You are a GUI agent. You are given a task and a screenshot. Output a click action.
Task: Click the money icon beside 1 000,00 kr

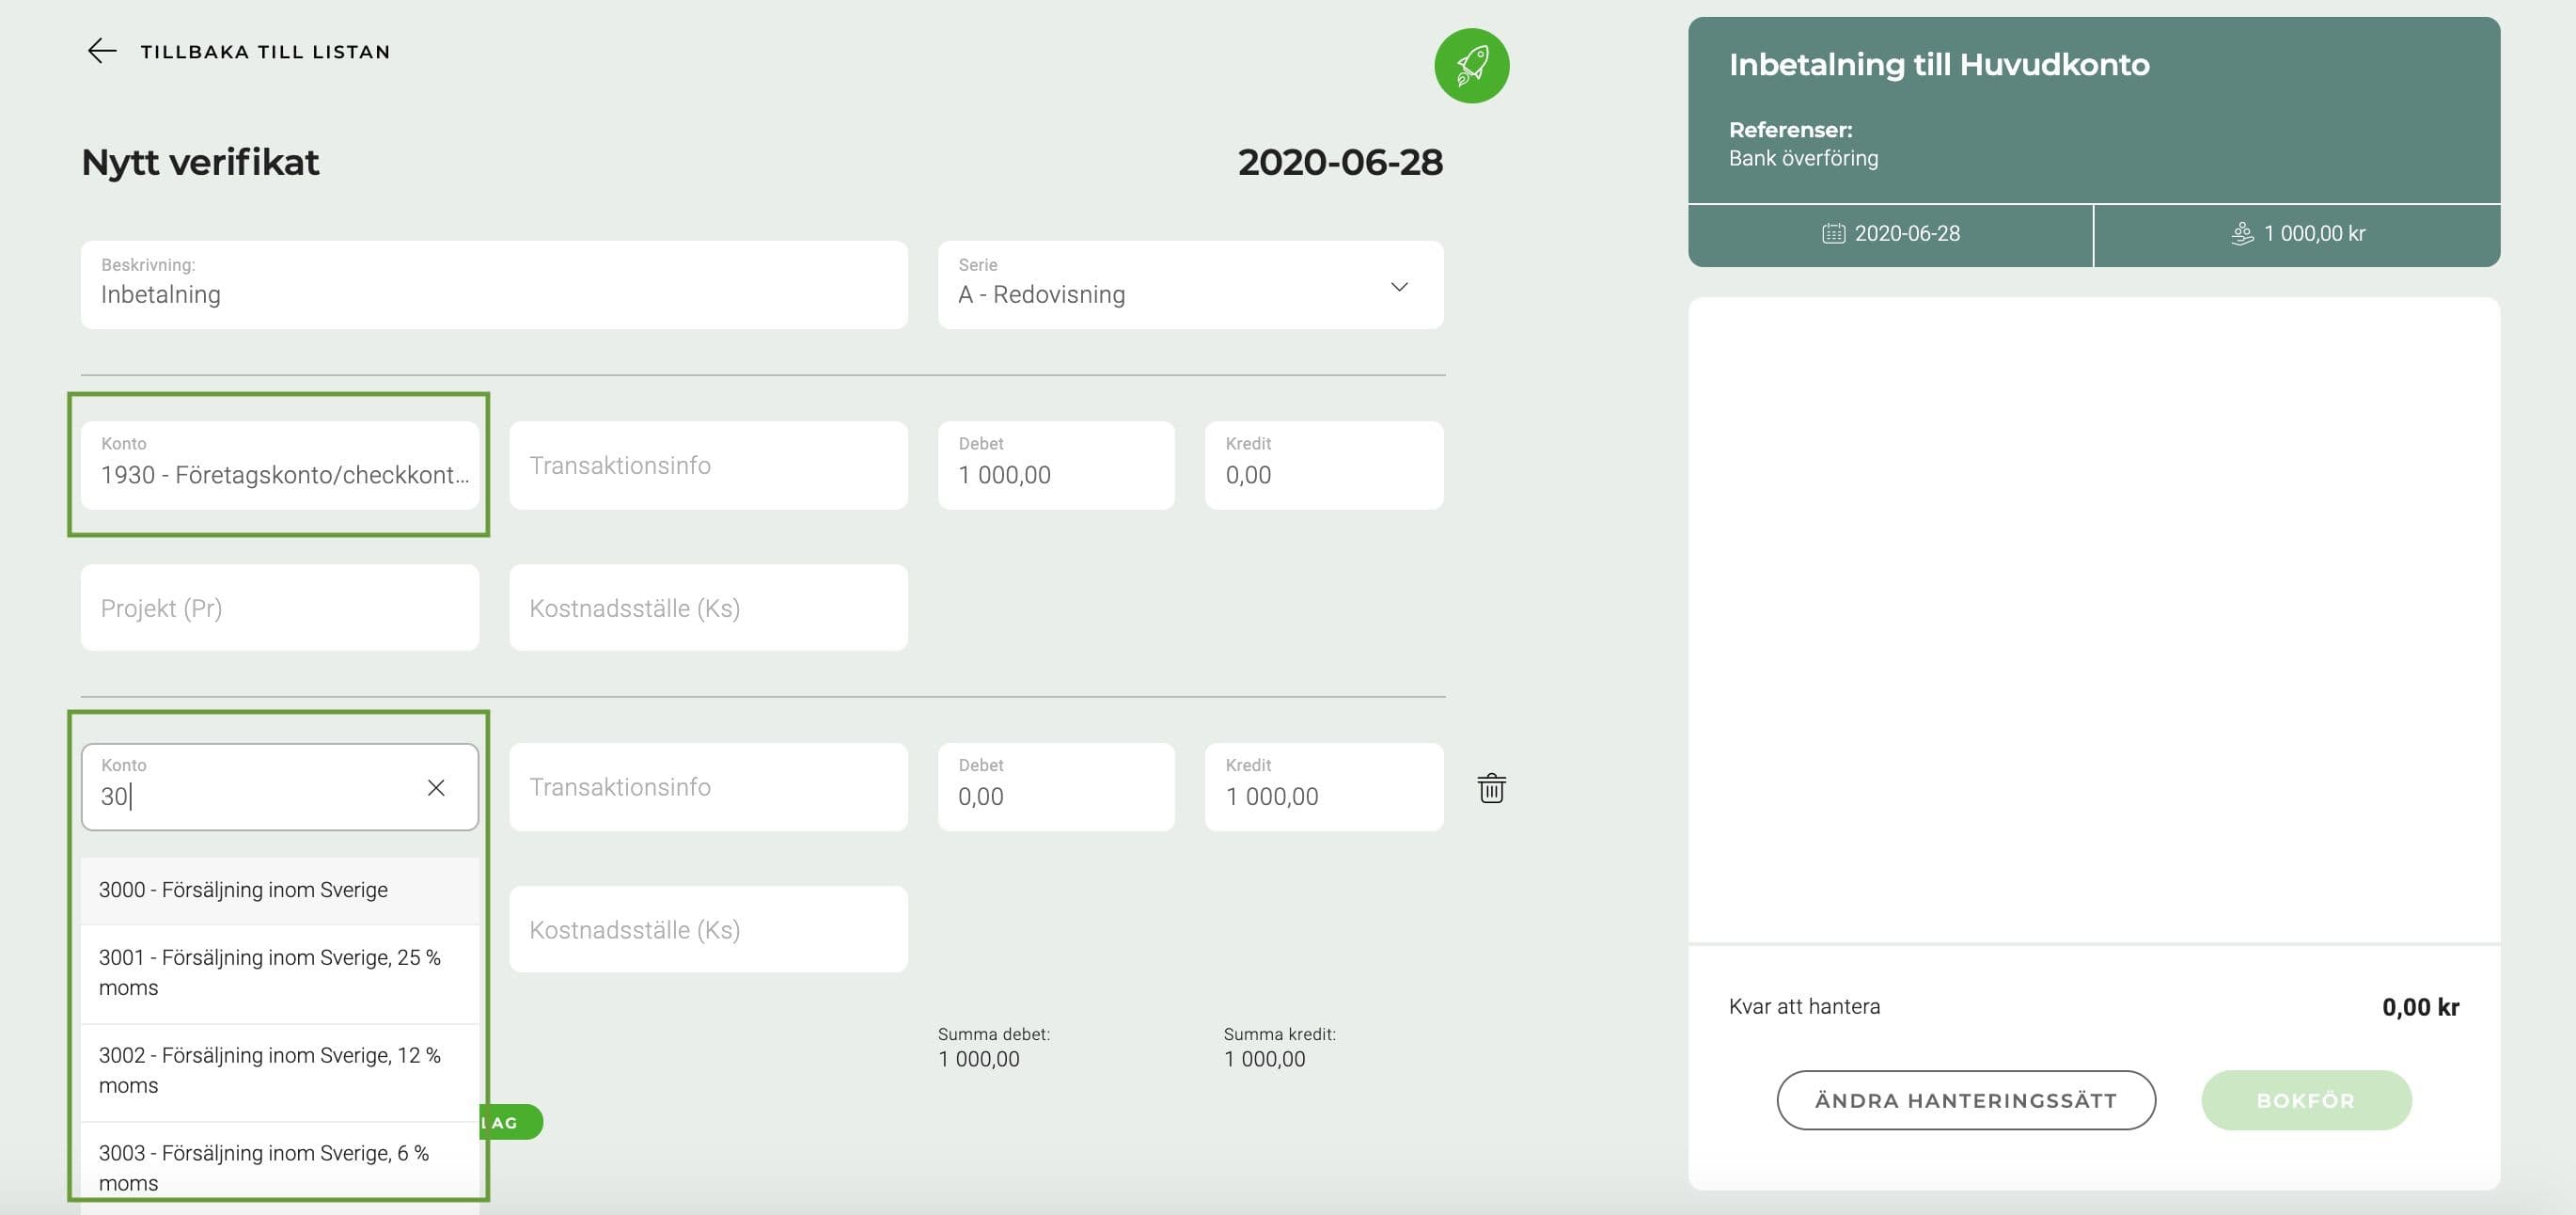2242,234
